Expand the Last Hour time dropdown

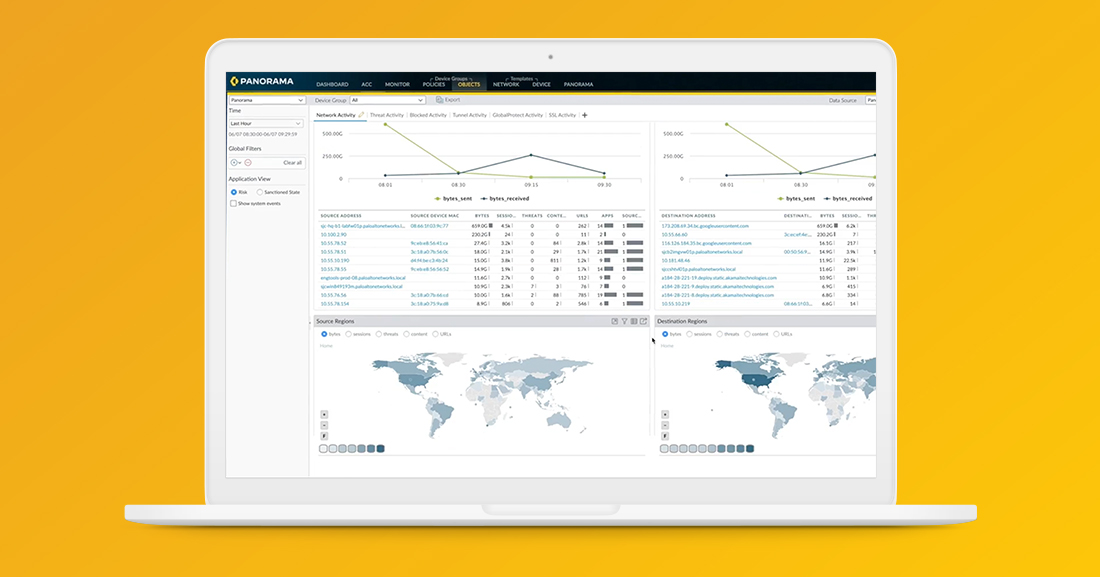click(267, 123)
